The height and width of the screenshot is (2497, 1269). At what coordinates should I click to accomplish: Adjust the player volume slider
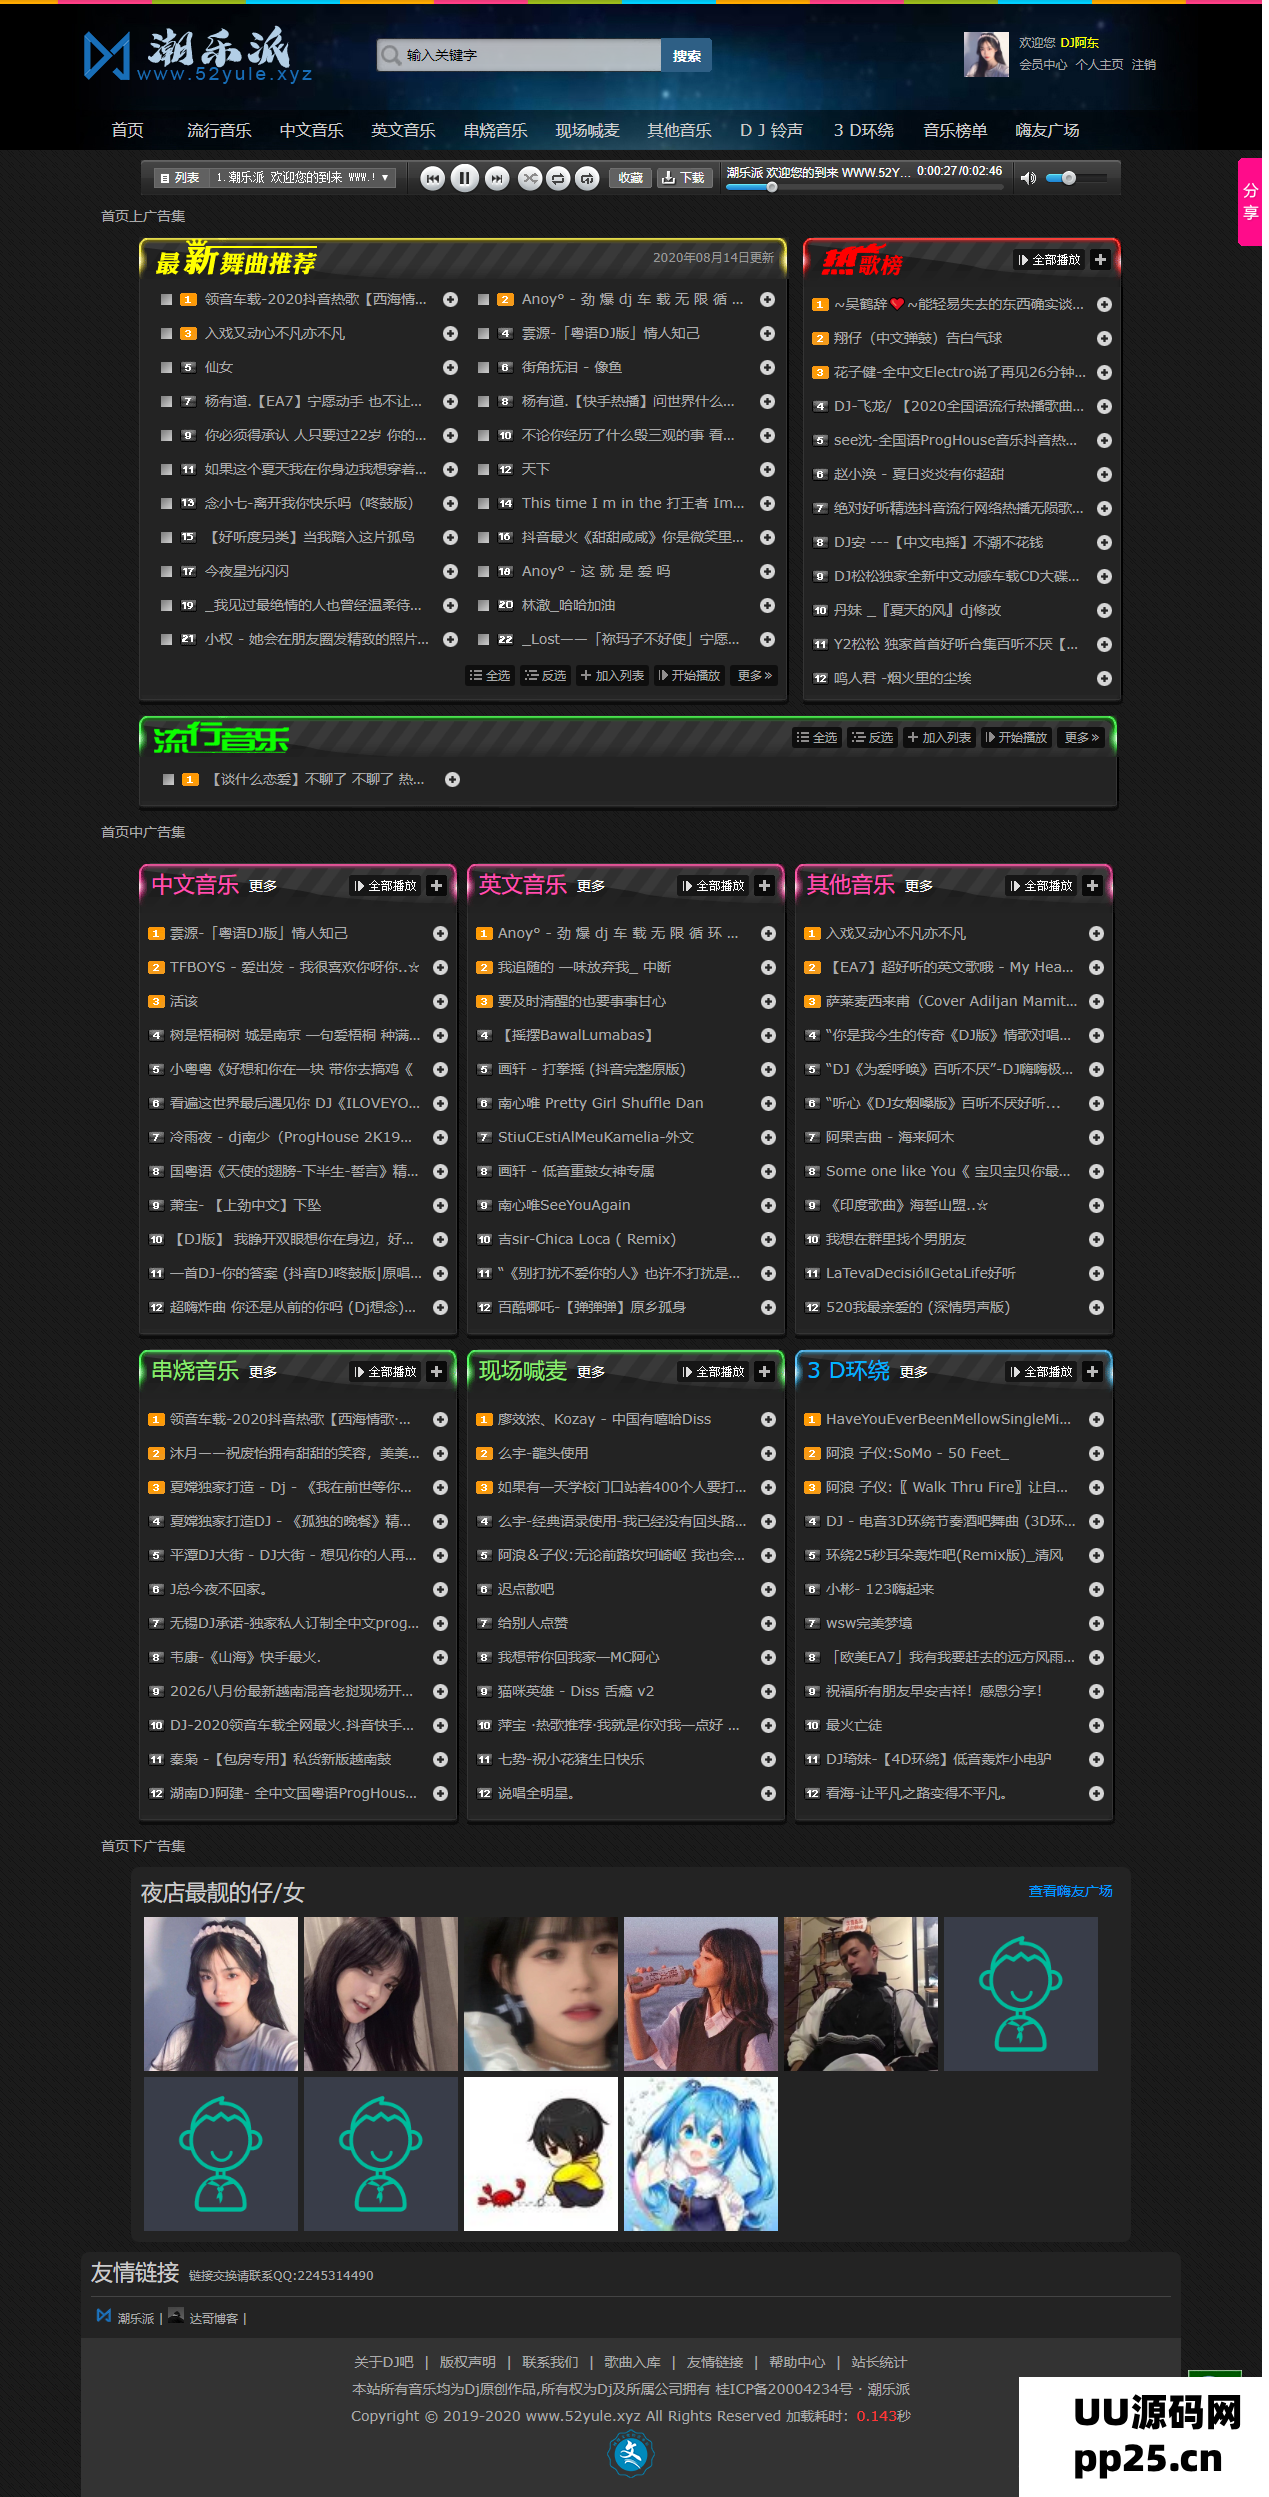(x=1069, y=178)
